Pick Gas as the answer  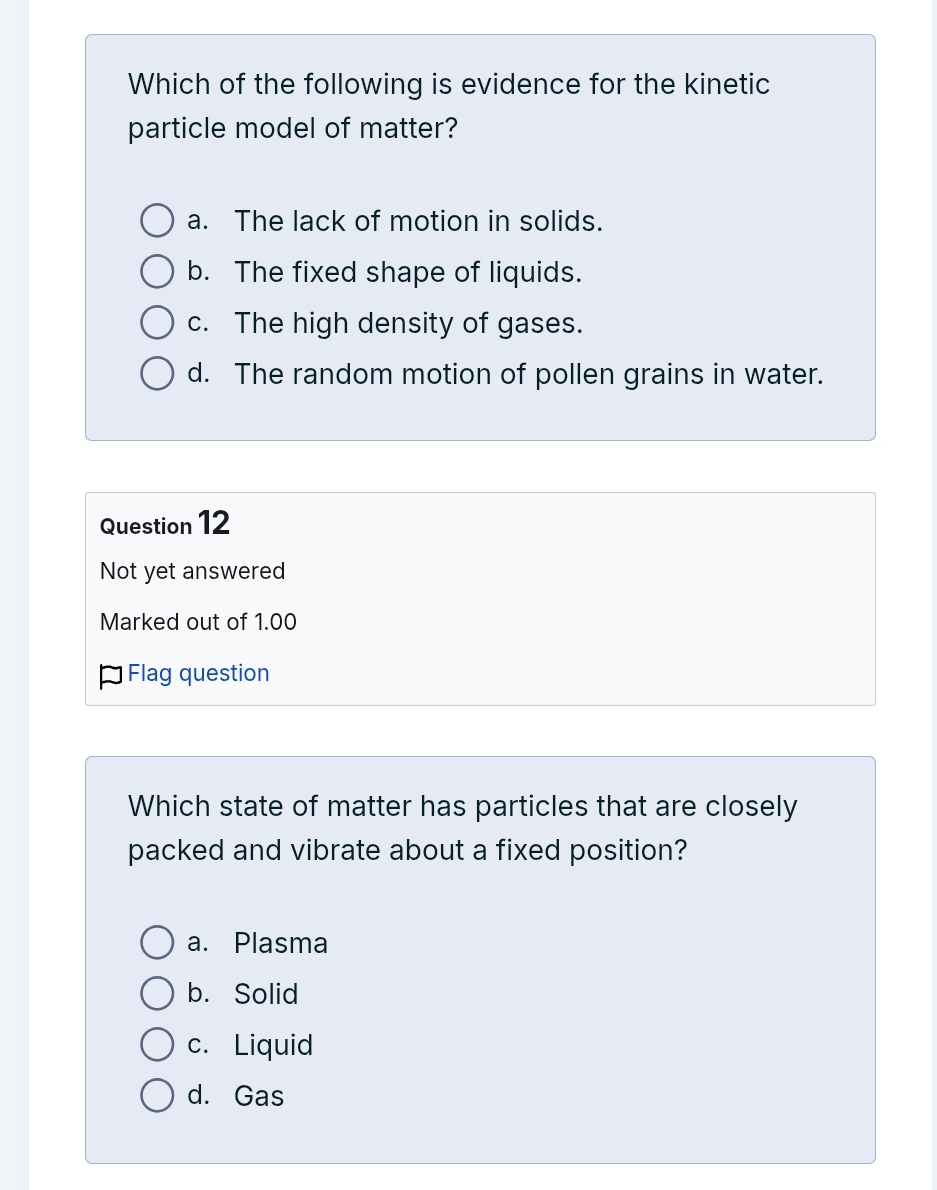point(157,1095)
